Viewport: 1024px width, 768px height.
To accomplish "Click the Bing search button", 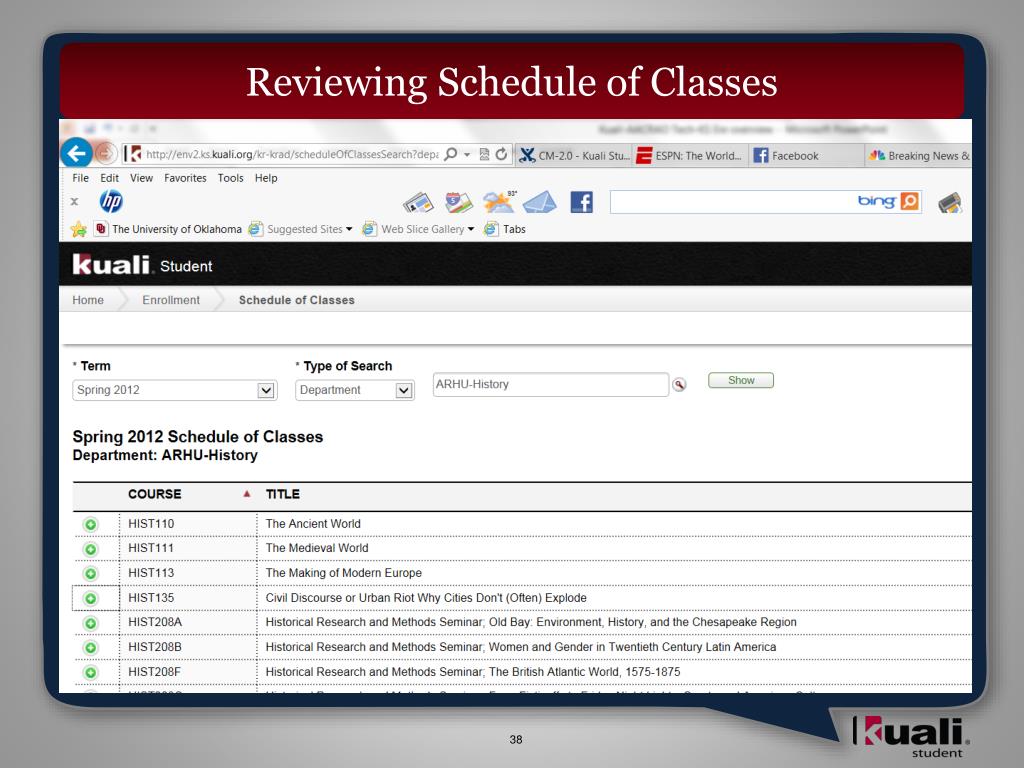I will click(910, 201).
